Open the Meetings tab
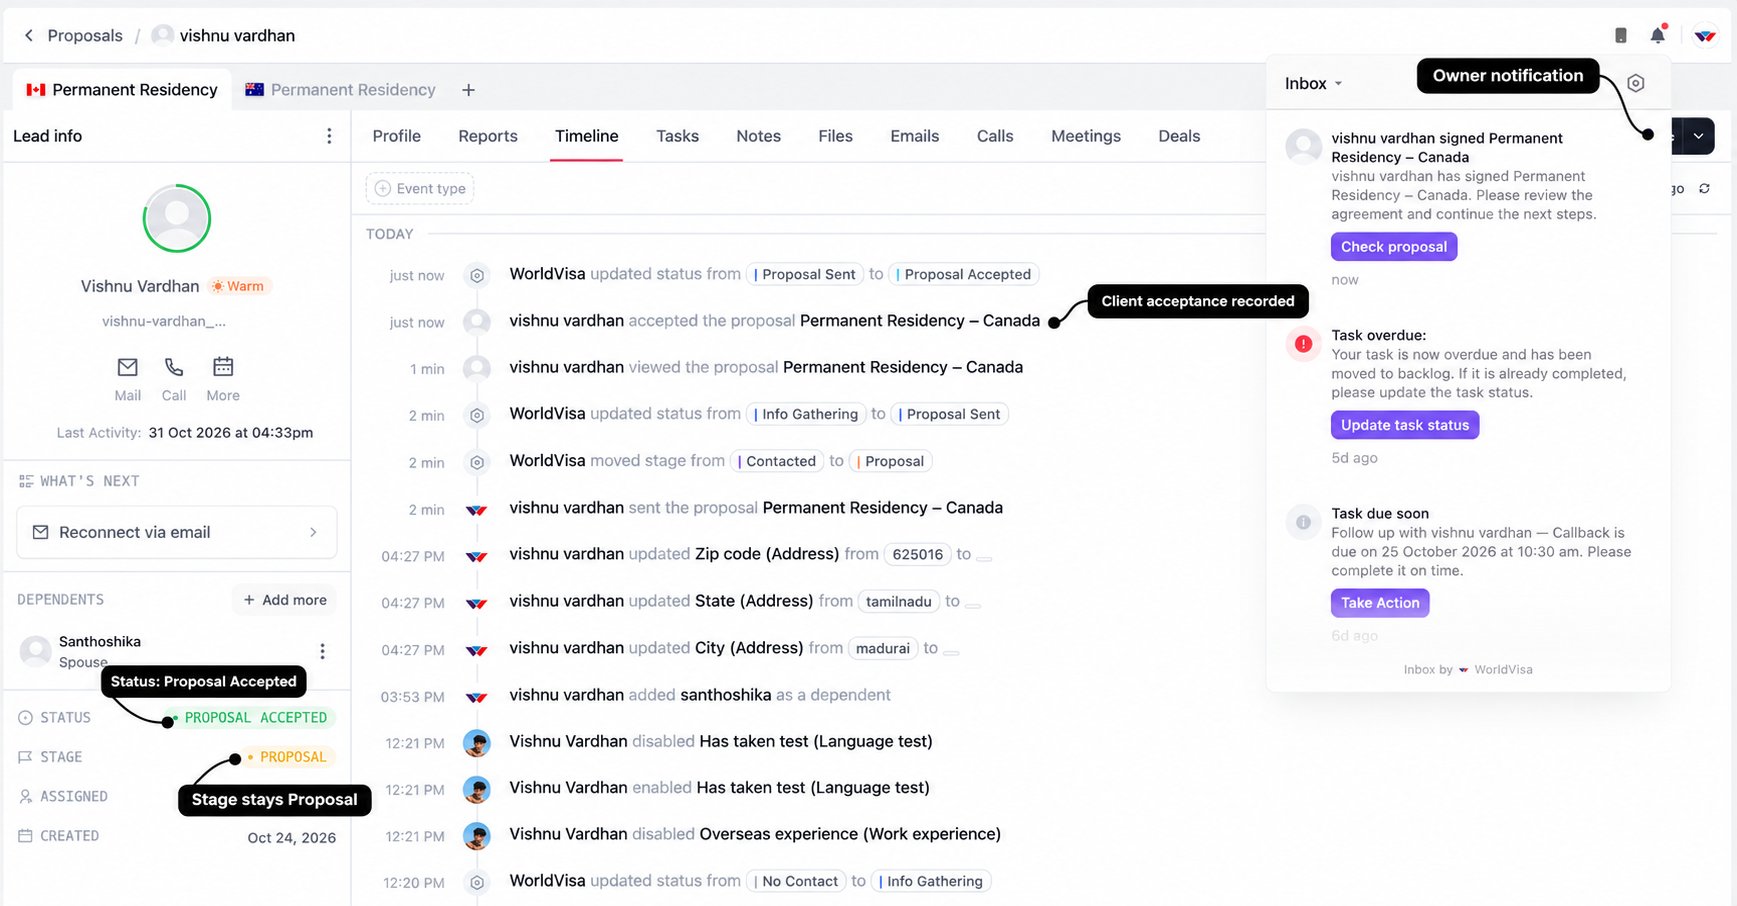This screenshot has height=906, width=1737. [1086, 136]
